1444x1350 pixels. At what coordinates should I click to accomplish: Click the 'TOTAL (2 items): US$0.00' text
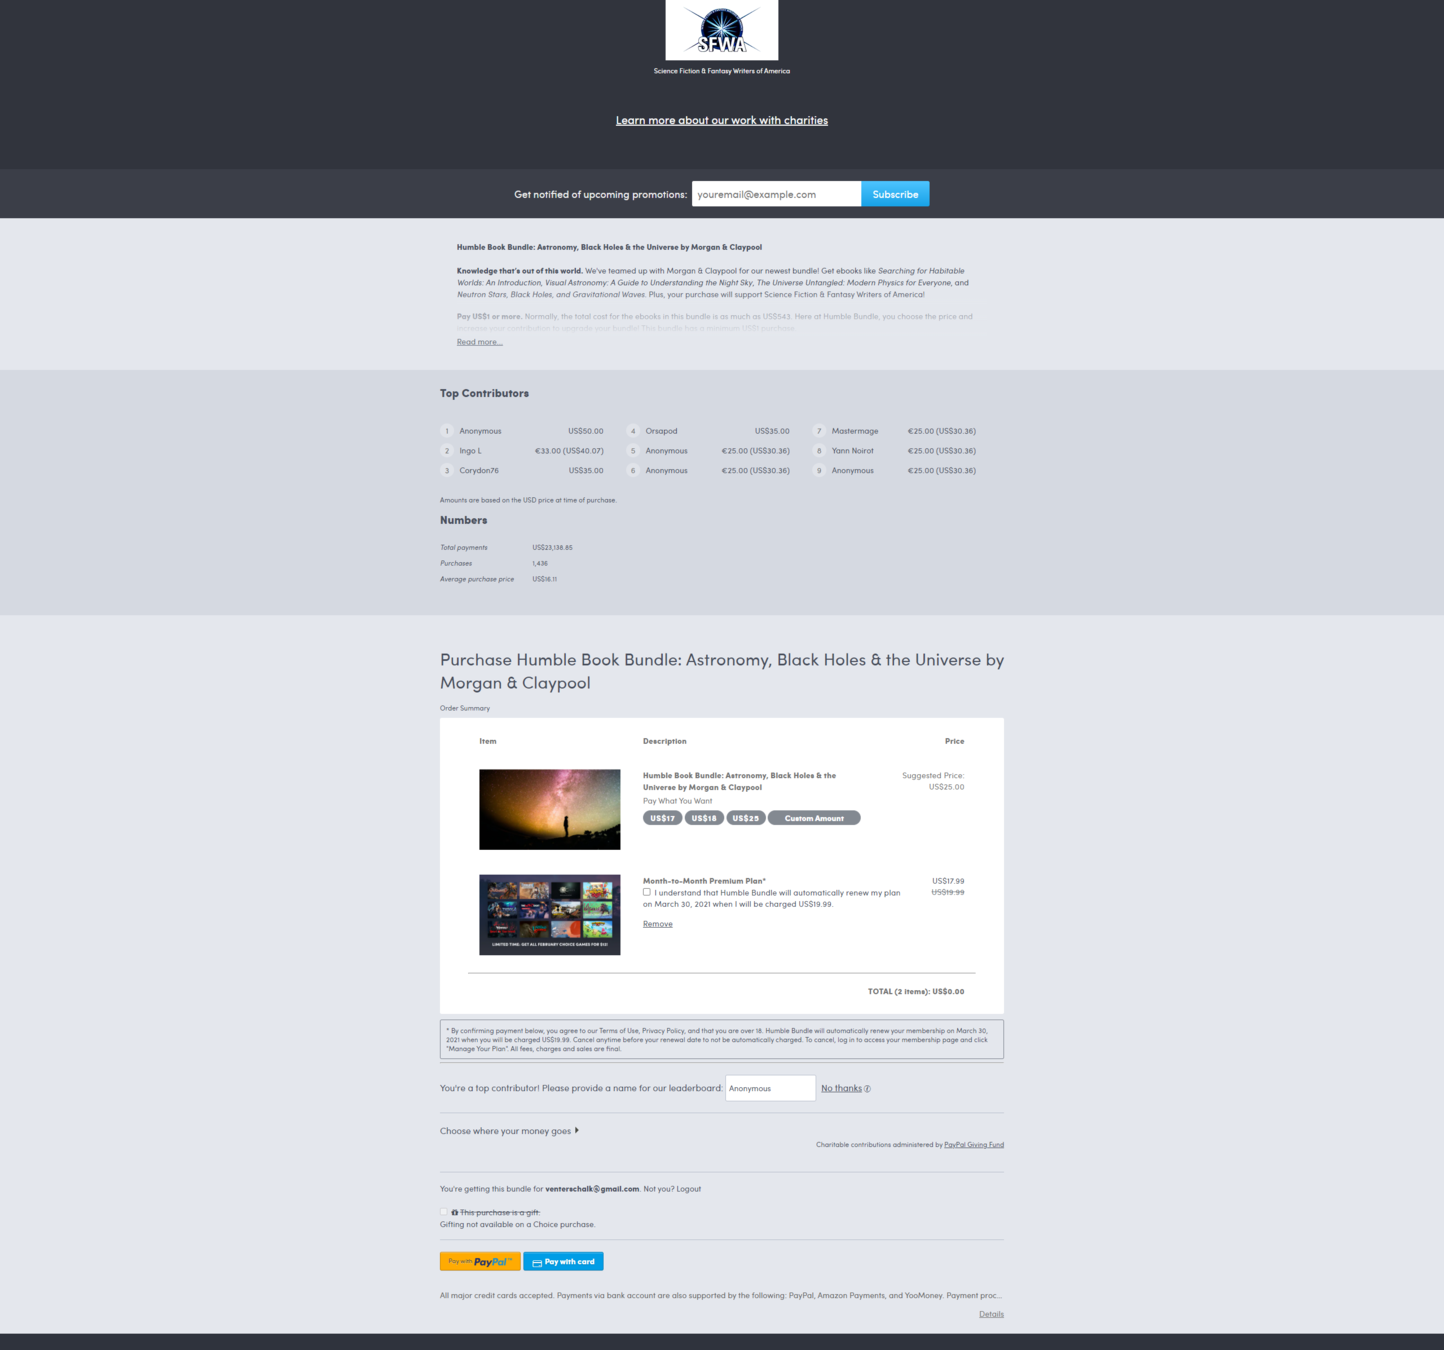[x=916, y=992]
